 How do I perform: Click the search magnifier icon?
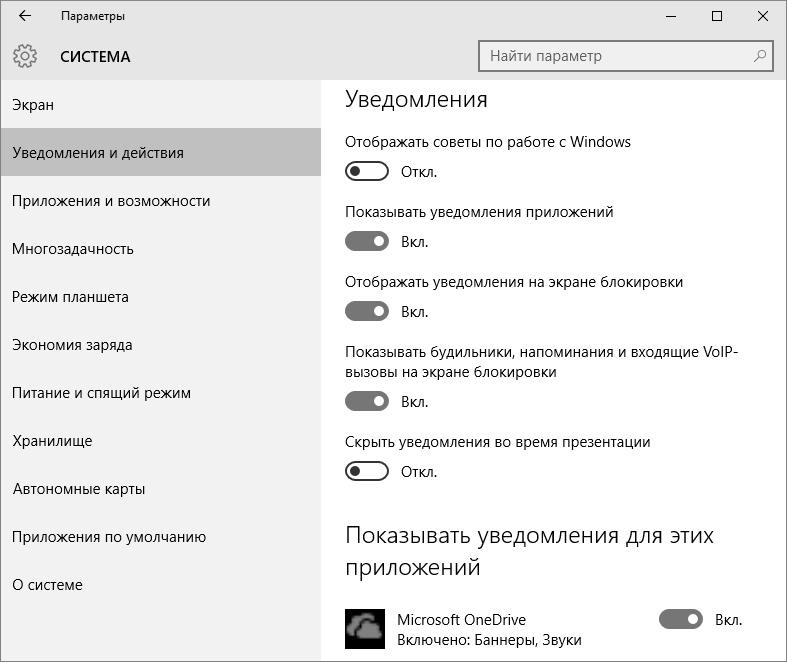pos(761,56)
